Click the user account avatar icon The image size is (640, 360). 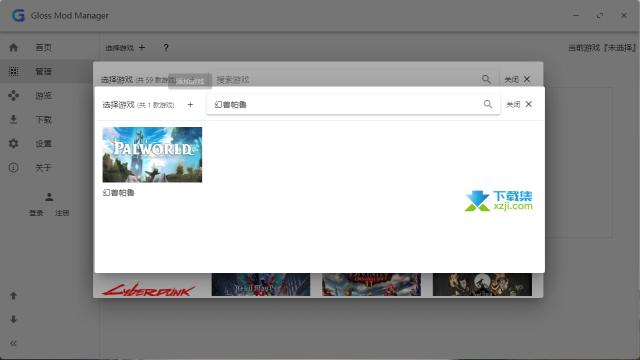click(x=49, y=197)
